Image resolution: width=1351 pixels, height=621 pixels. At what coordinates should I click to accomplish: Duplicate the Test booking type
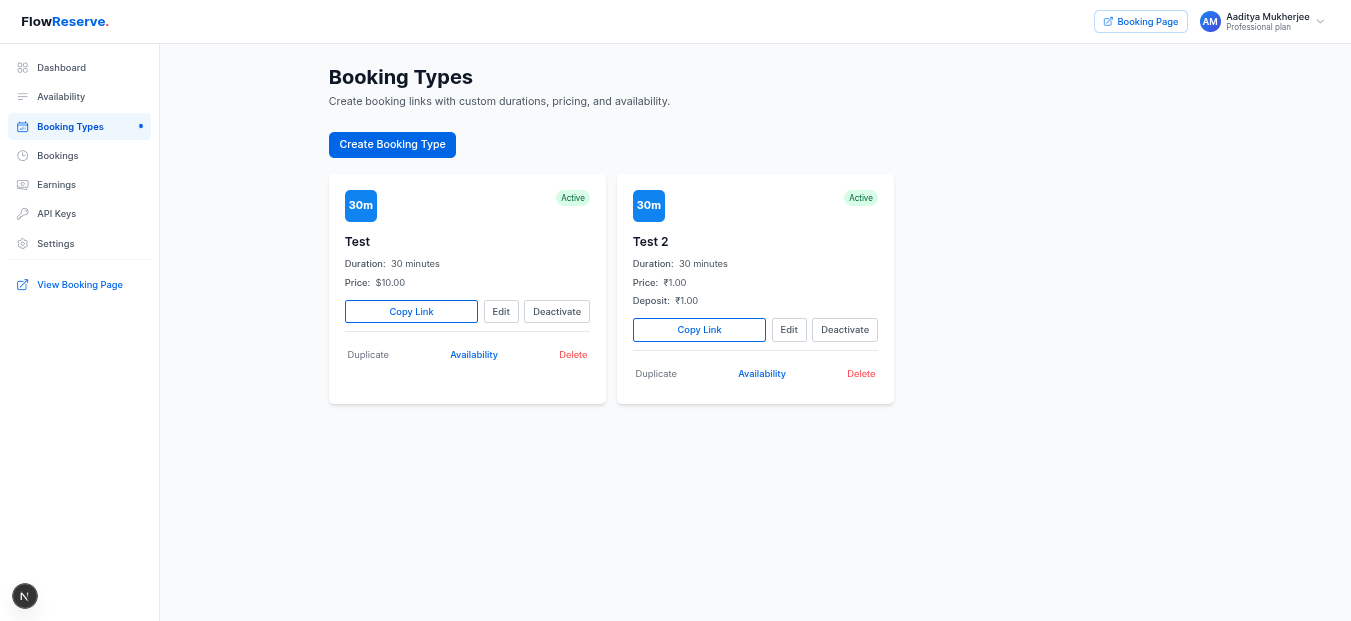tap(367, 354)
